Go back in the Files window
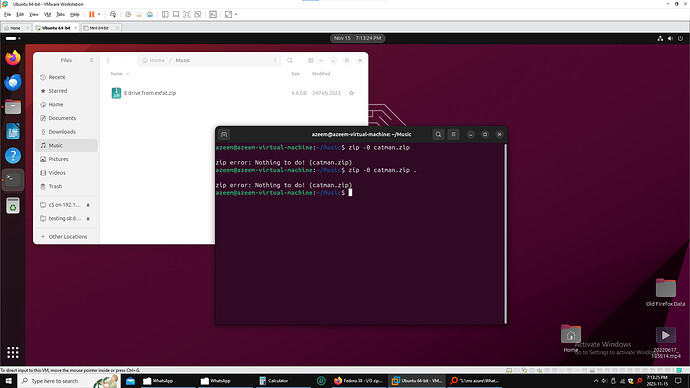The width and height of the screenshot is (690, 388). pos(108,60)
